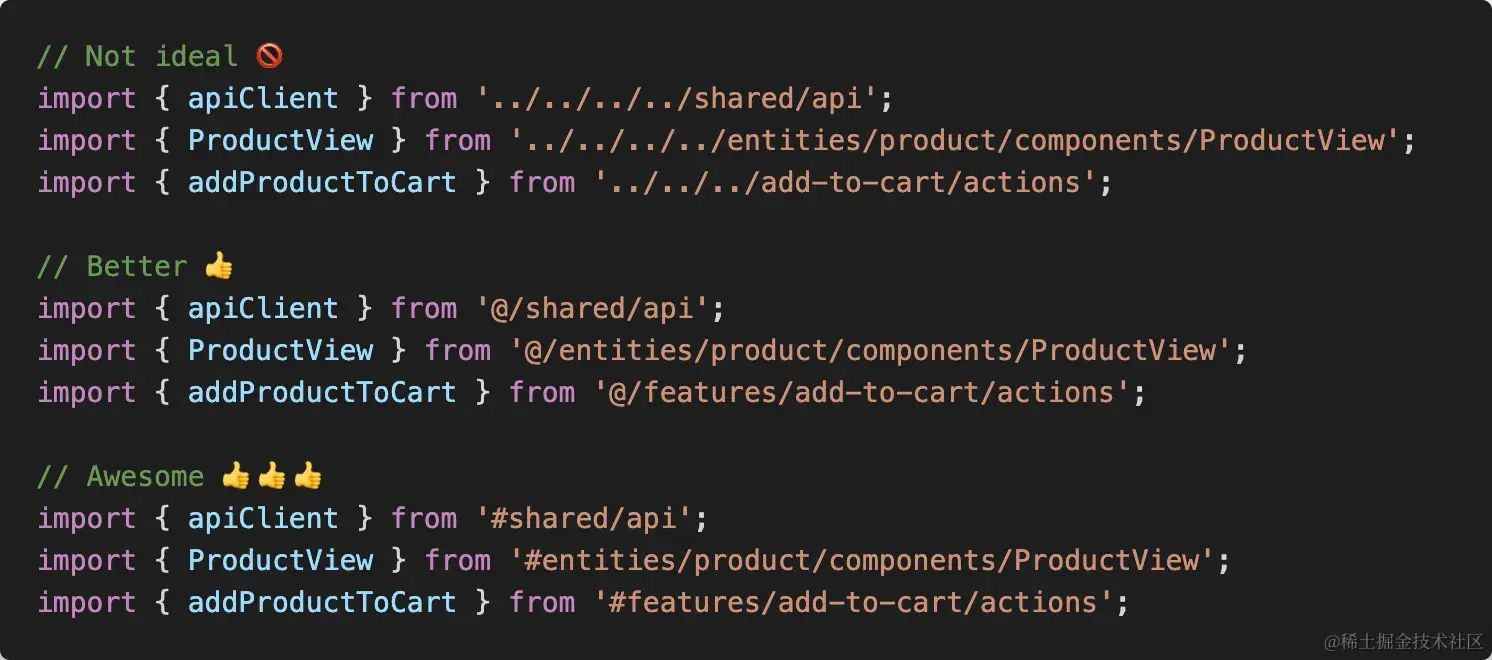Click the '@/entities/product/components/ProductView' path string
The image size is (1492, 660).
tap(870, 350)
